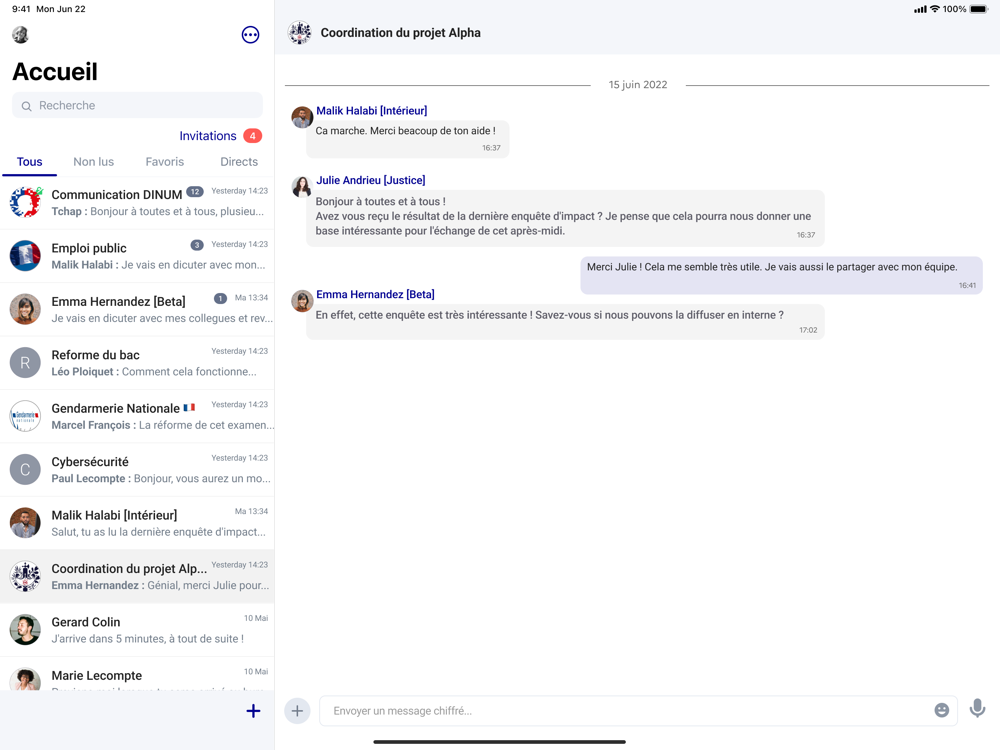Open the Coordination du projet Alpha room avatar

point(299,33)
